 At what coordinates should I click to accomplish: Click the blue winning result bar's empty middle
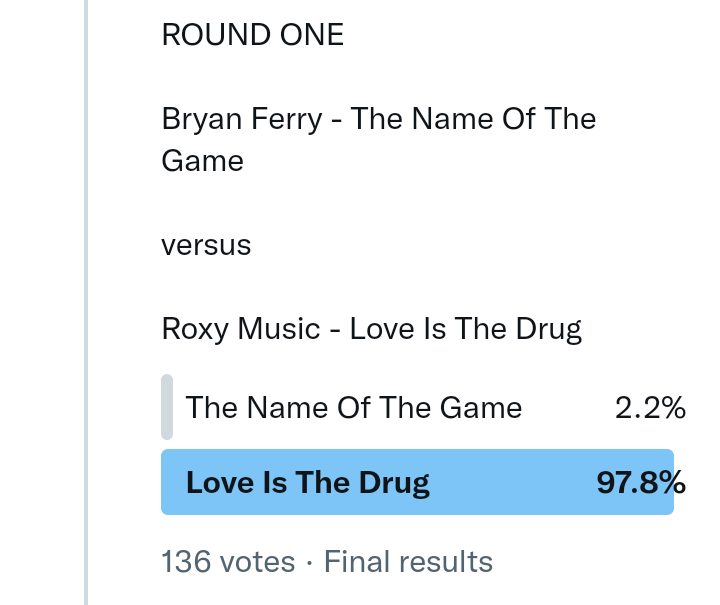point(510,483)
